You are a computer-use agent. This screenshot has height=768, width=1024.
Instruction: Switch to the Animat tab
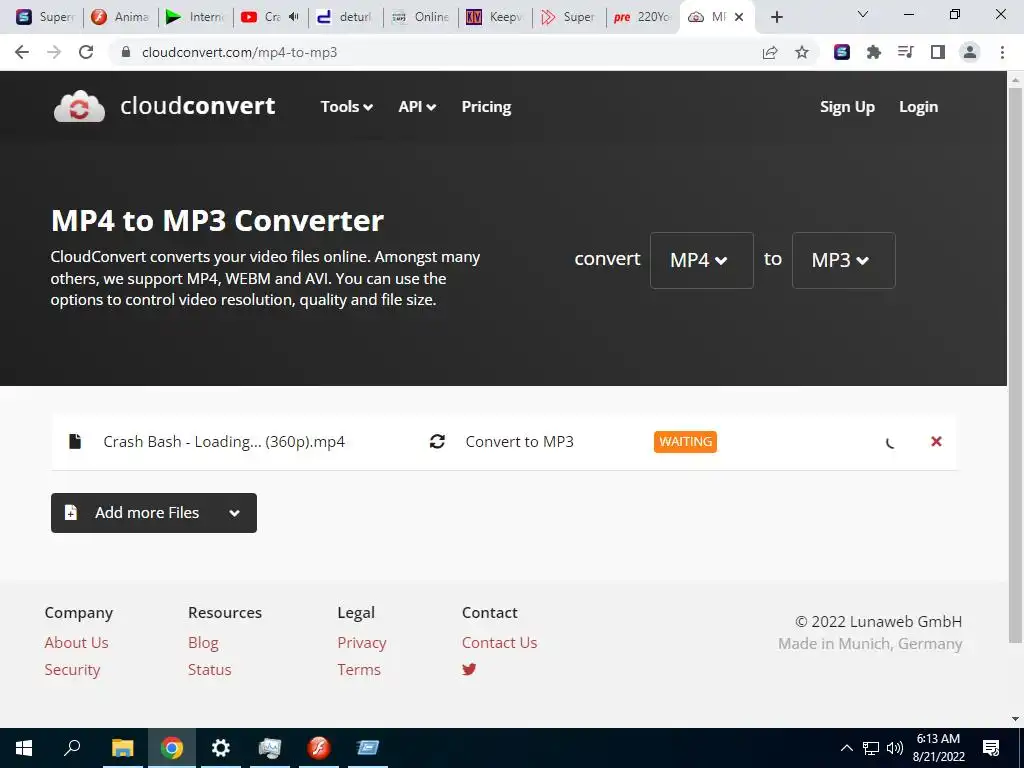pos(120,17)
